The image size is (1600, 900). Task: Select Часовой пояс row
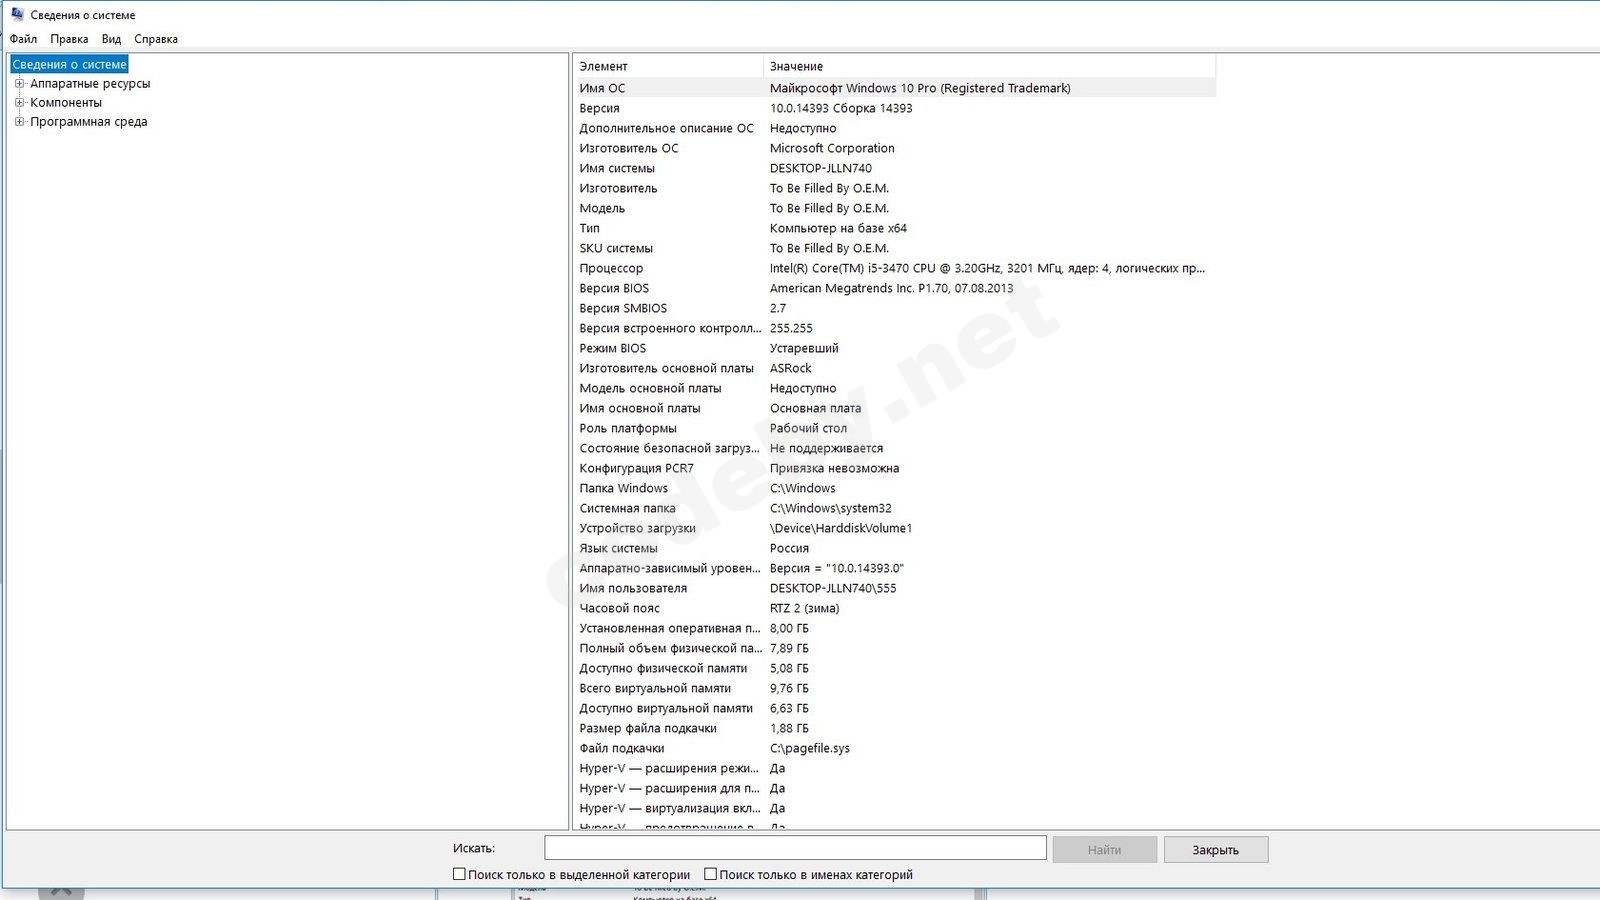click(x=896, y=608)
